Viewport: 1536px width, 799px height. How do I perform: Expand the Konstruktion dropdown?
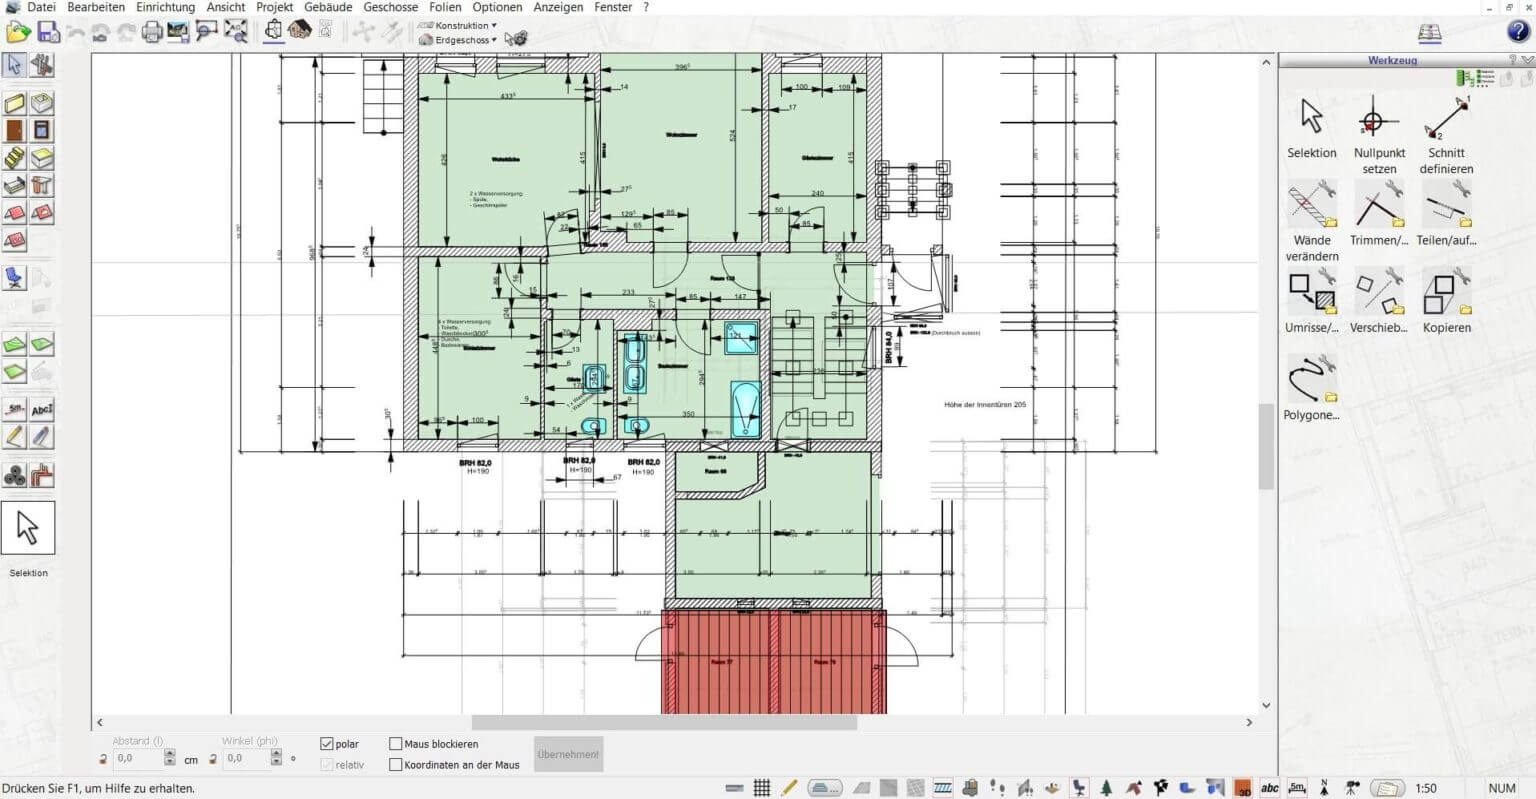[458, 25]
